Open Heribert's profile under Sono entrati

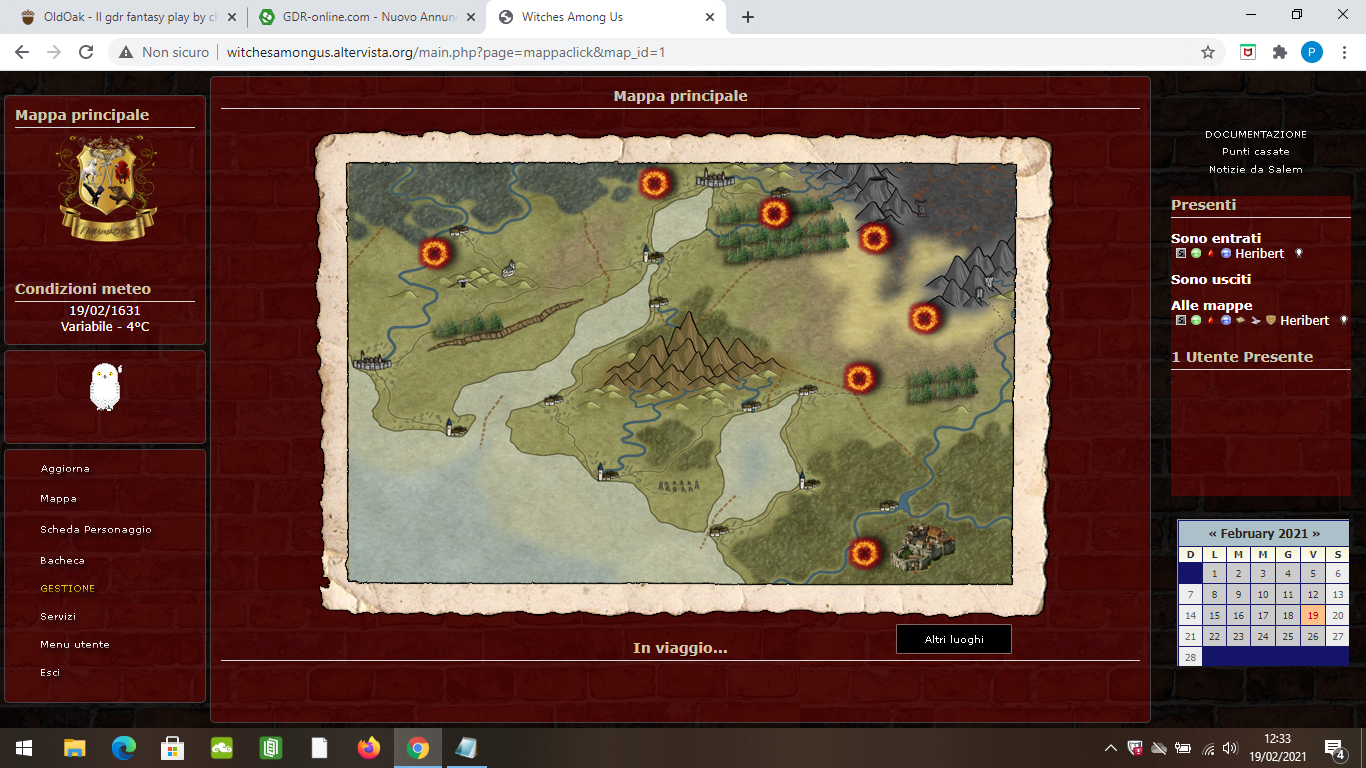[1260, 253]
